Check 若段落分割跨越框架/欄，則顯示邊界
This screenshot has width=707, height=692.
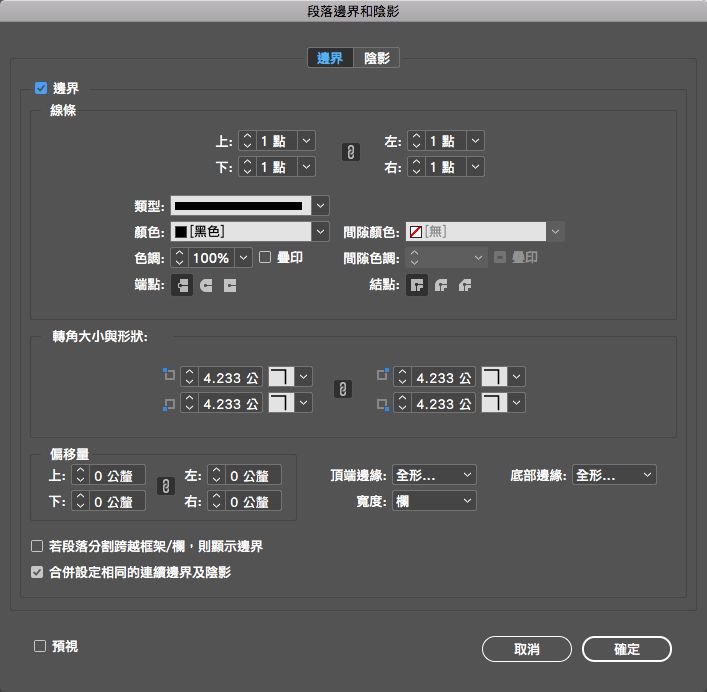pyautogui.click(x=37, y=546)
